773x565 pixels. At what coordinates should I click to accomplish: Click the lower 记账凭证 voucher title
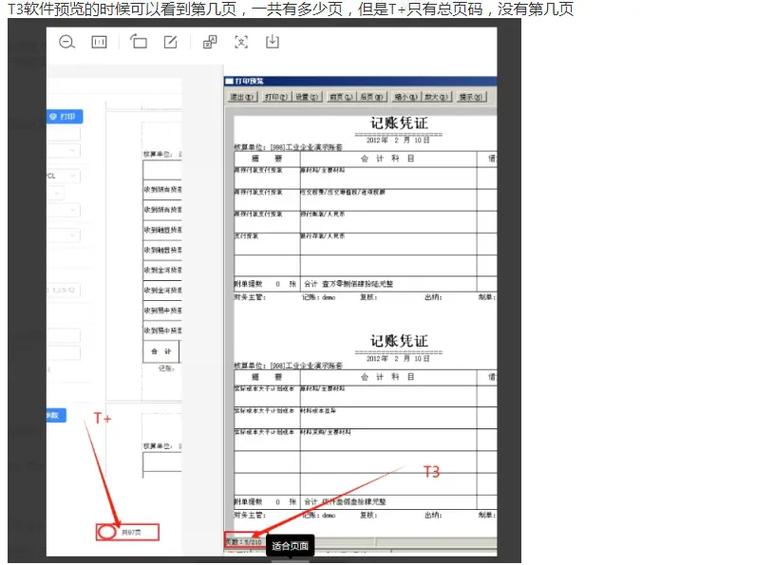399,341
